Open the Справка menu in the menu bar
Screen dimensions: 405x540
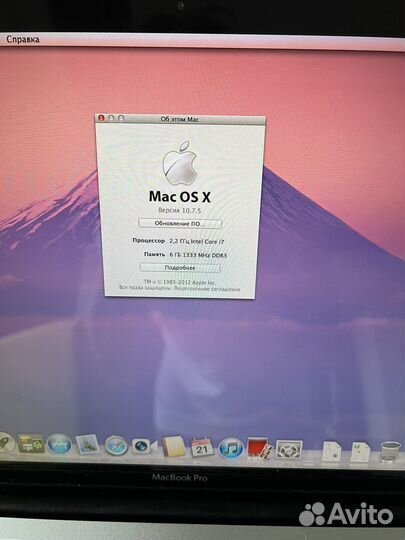tap(23, 39)
